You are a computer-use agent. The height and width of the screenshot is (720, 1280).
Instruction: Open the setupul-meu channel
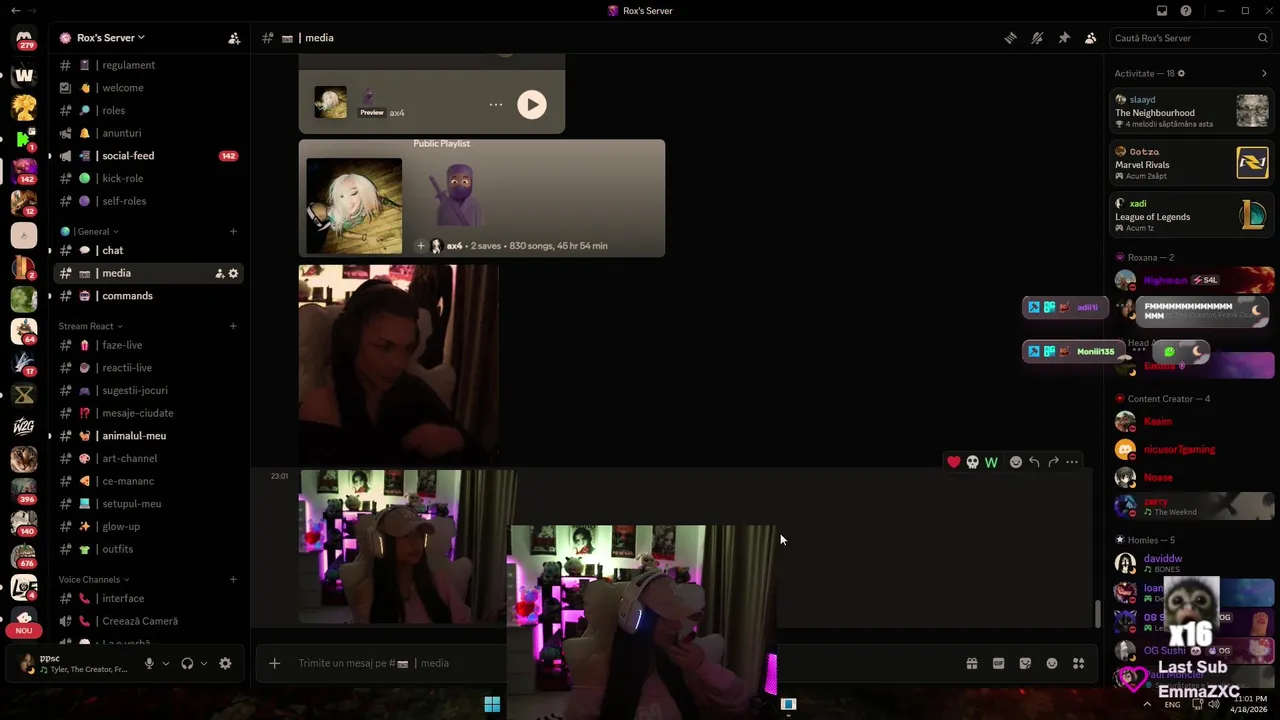pos(148,504)
